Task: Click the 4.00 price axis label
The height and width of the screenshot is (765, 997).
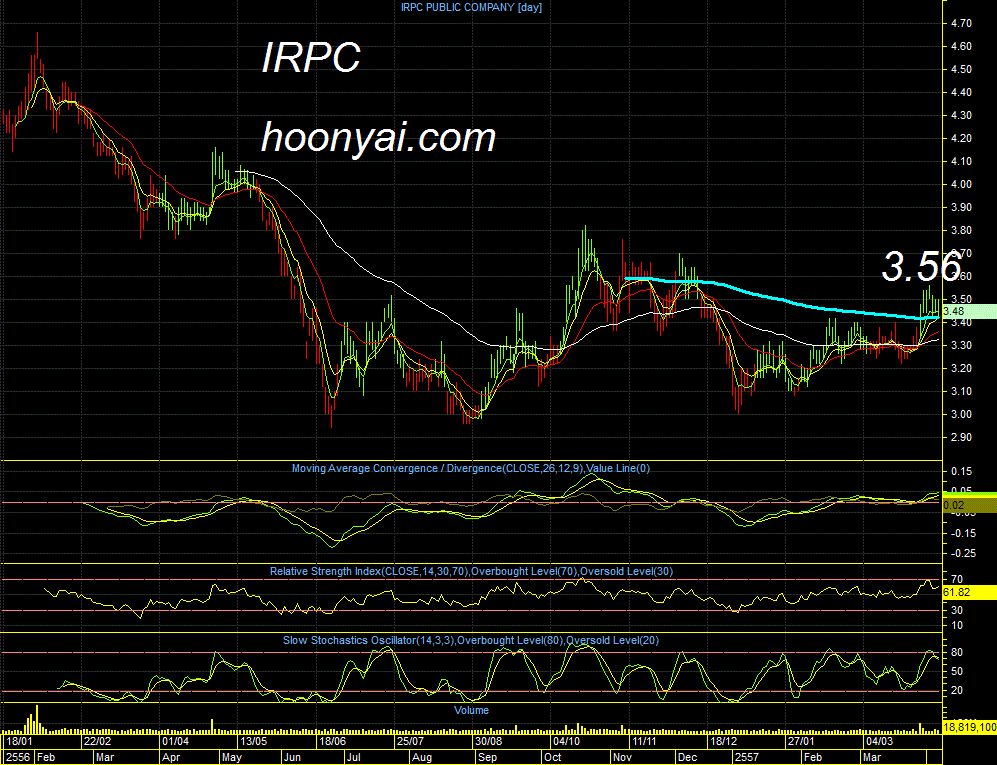Action: click(x=961, y=184)
